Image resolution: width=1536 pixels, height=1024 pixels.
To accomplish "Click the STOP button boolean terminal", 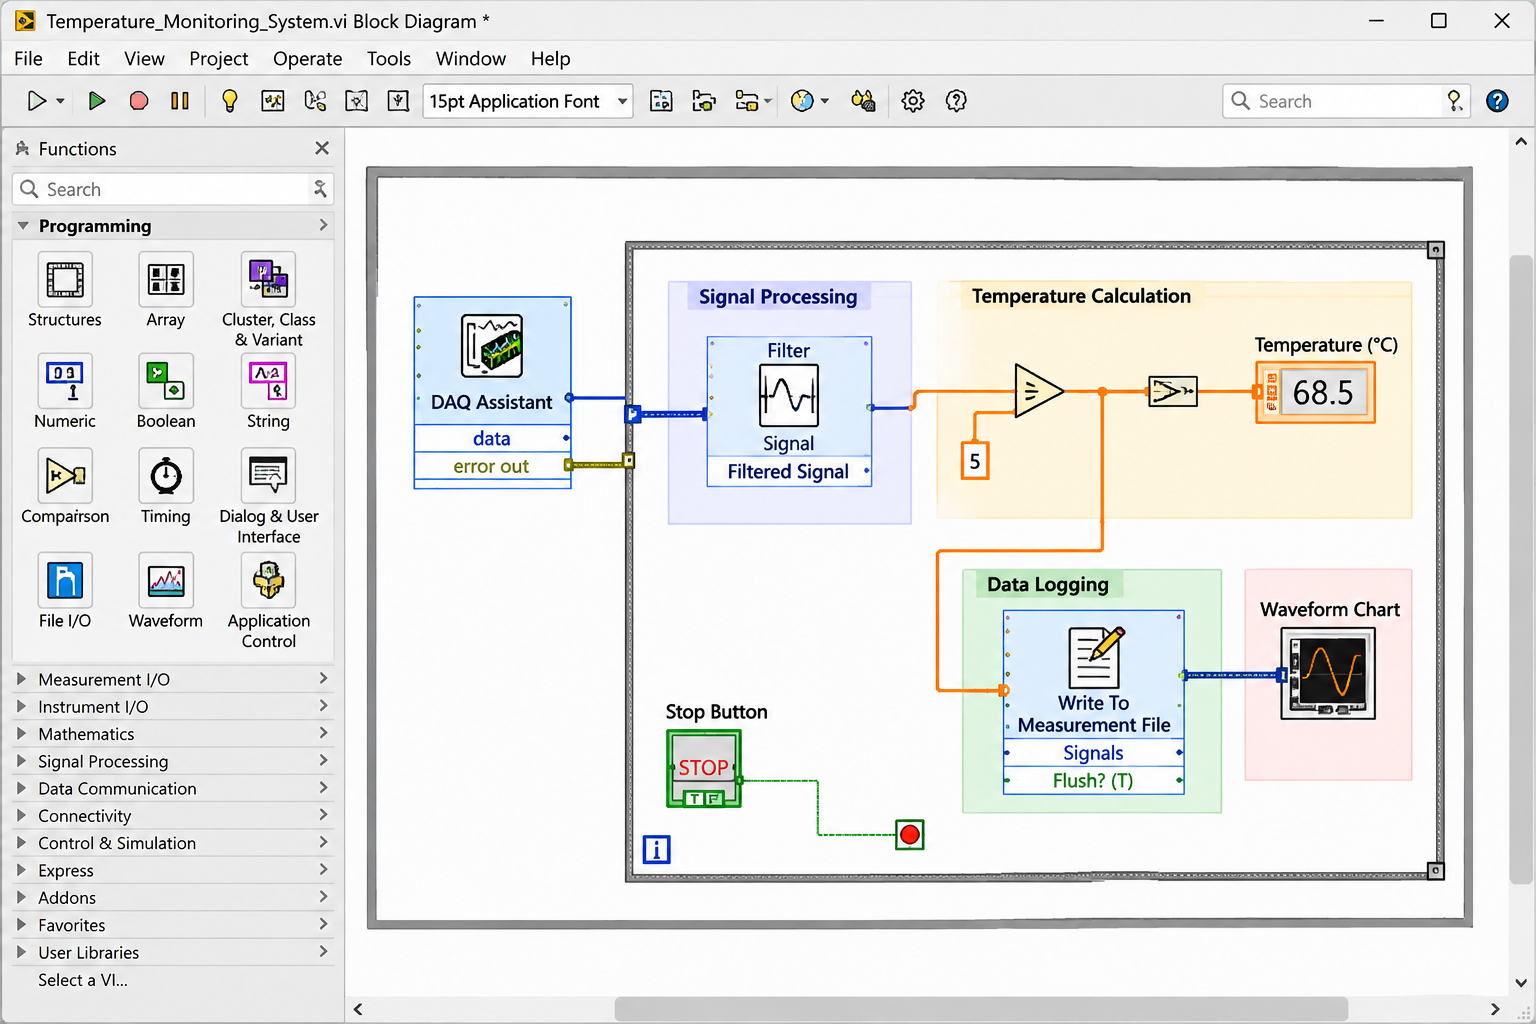I will point(704,768).
